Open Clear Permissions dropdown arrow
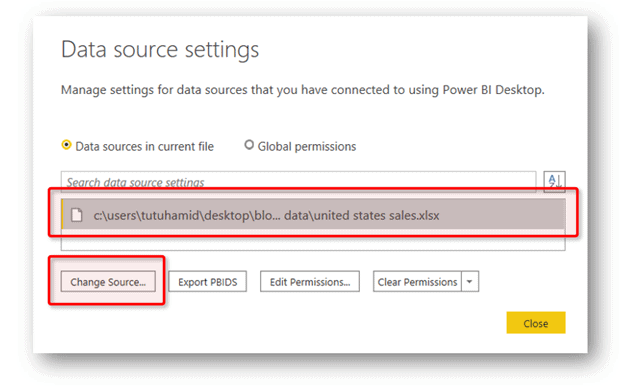624x388 pixels. 470,282
